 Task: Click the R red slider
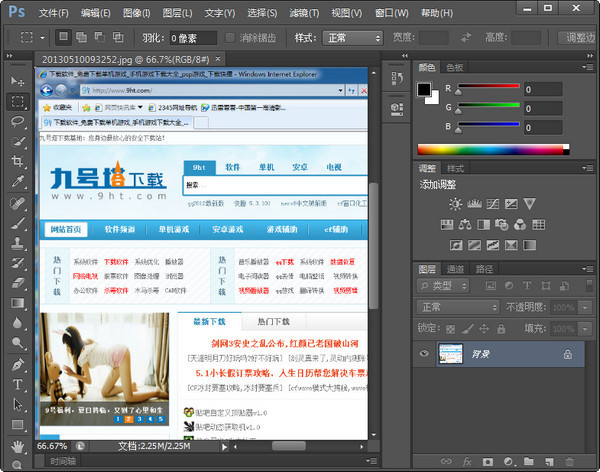click(488, 86)
